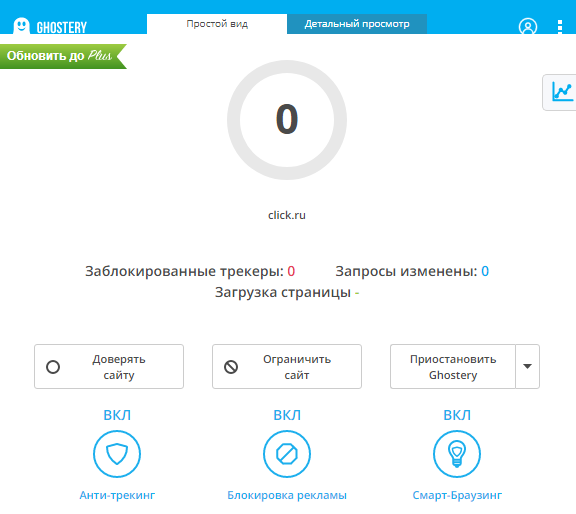576x514 pixels.
Task: Click the click.ru site name
Action: click(287, 215)
